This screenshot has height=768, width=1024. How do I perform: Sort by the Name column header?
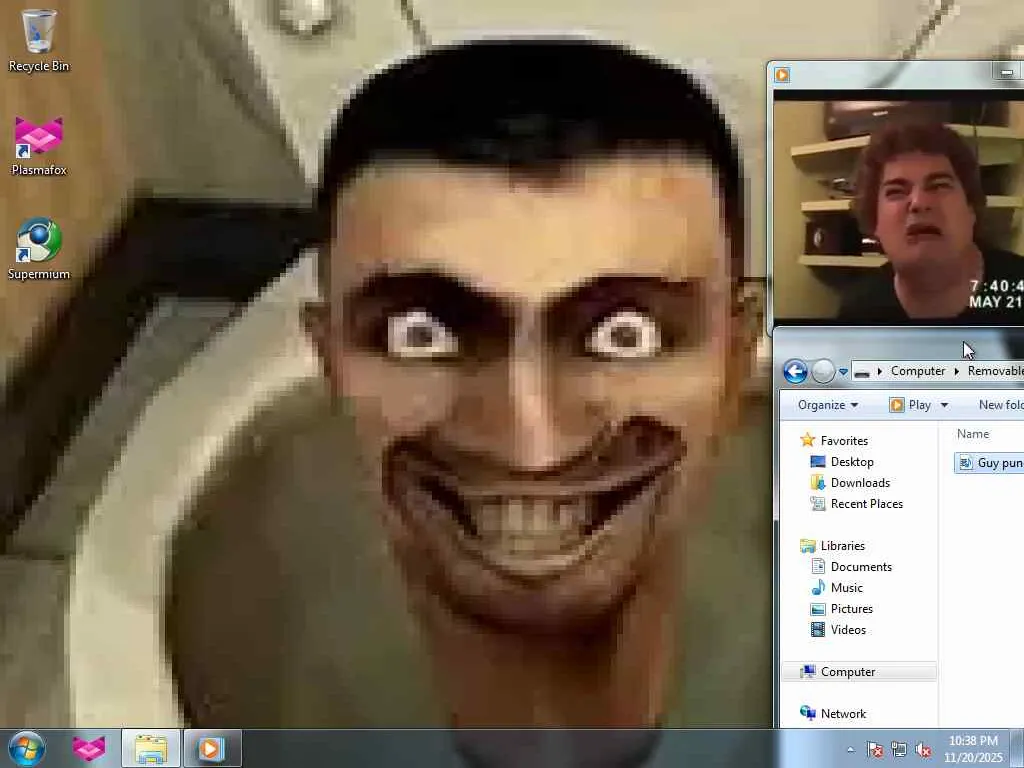972,434
